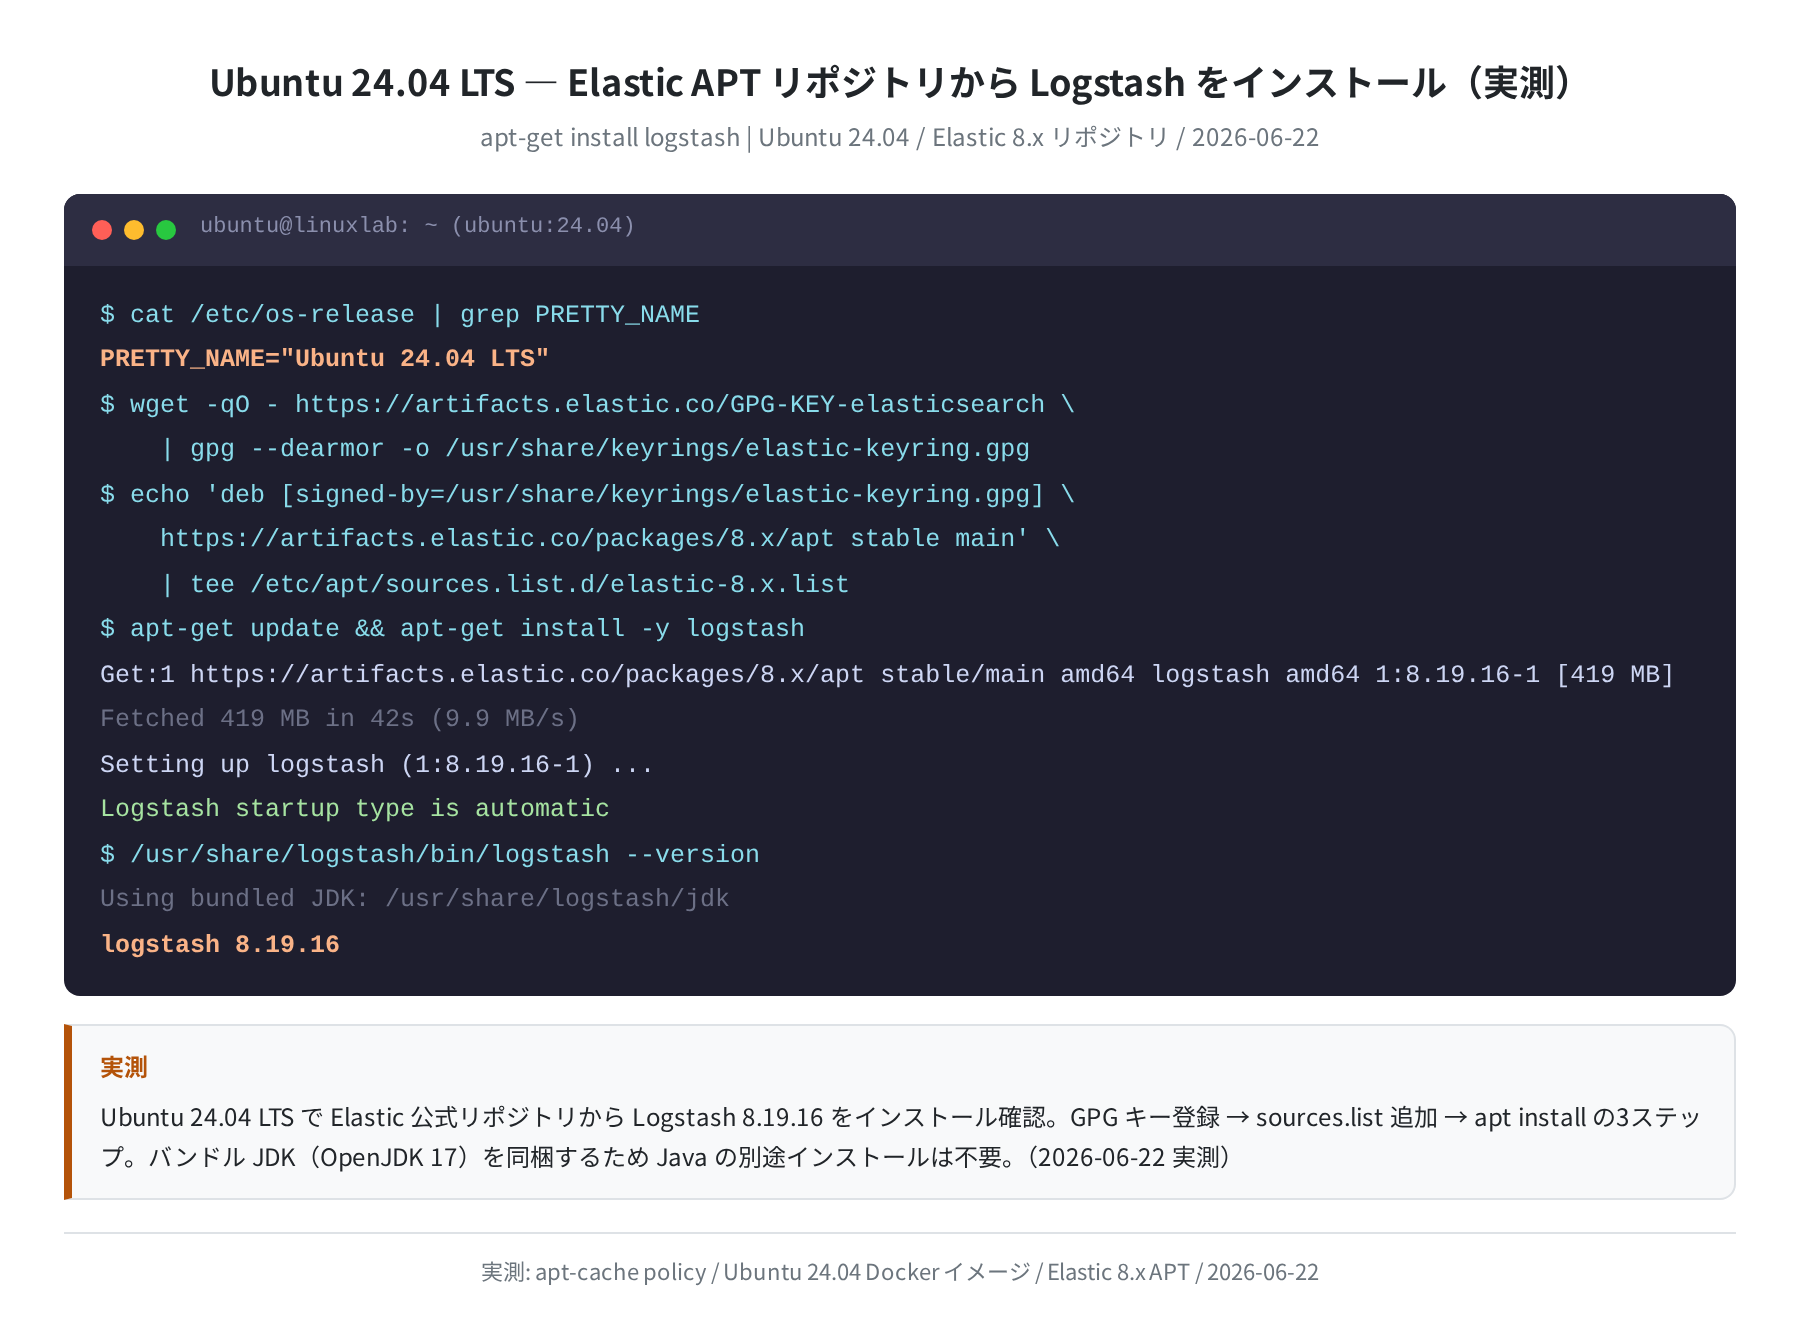1800x1326 pixels.
Task: Click the "echo 'deb [signed-by=..." command line
Action: pyautogui.click(x=588, y=495)
